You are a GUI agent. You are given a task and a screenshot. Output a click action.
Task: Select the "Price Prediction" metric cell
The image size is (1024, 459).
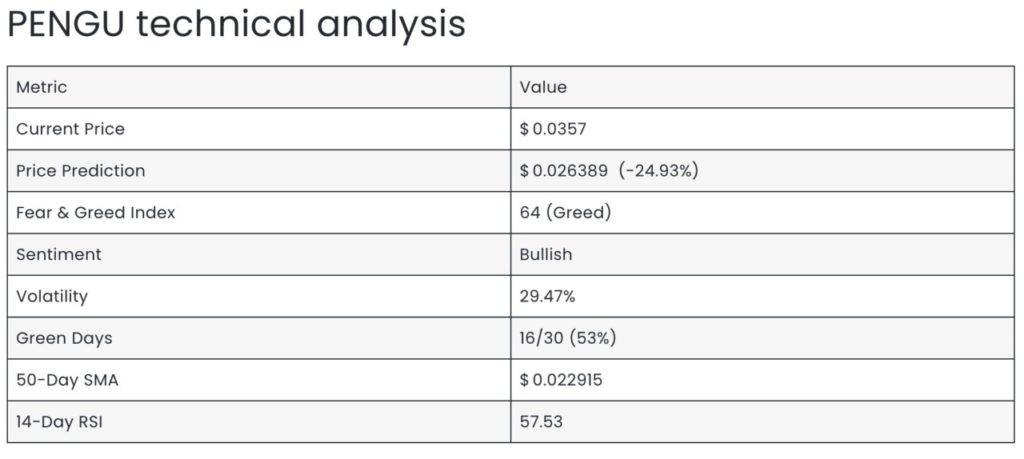tap(80, 171)
